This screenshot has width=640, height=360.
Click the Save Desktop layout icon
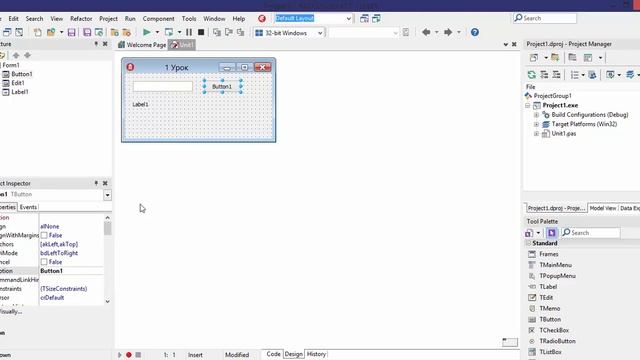364,18
